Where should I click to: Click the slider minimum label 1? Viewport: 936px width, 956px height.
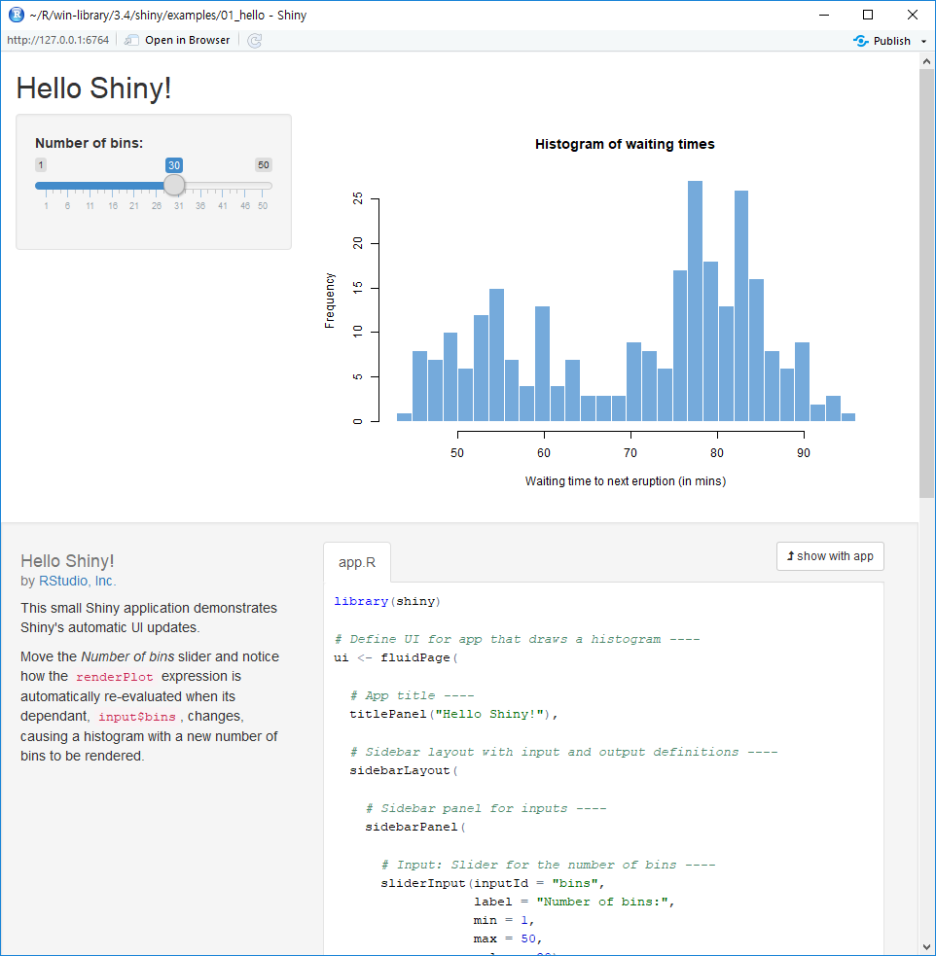(x=41, y=165)
